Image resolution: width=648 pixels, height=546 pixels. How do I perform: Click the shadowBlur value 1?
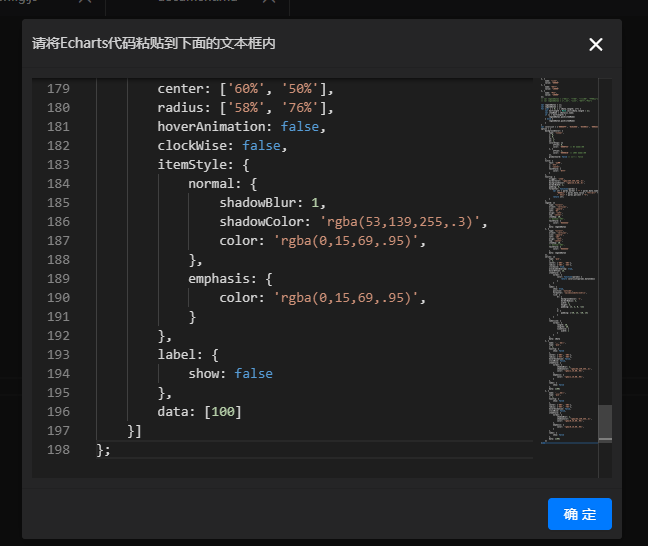(x=315, y=203)
